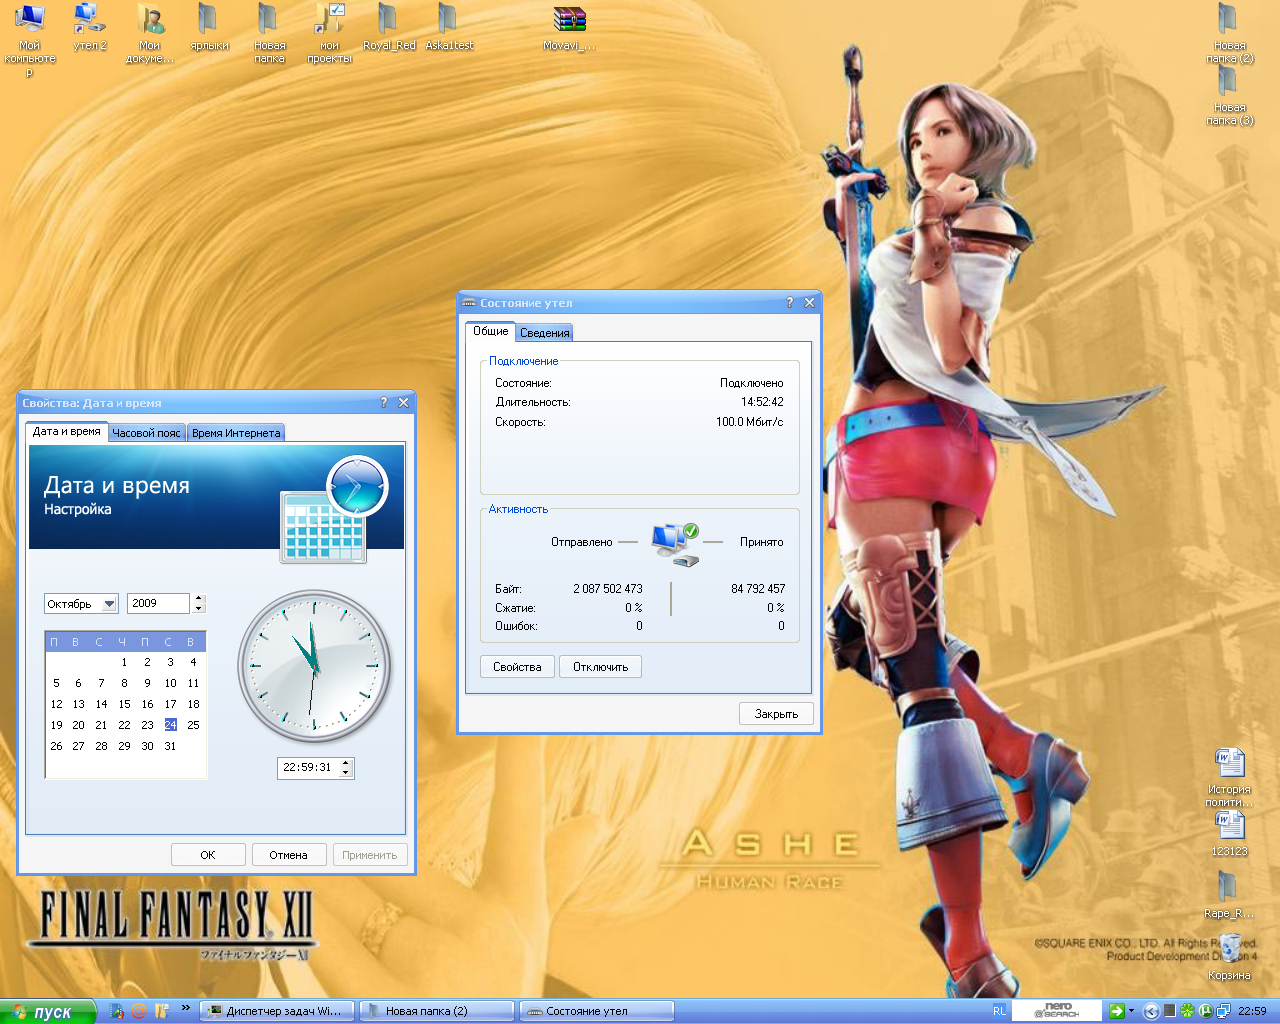Click the ICQ flower tray icon
The image size is (1280, 1024).
(x=1187, y=1011)
